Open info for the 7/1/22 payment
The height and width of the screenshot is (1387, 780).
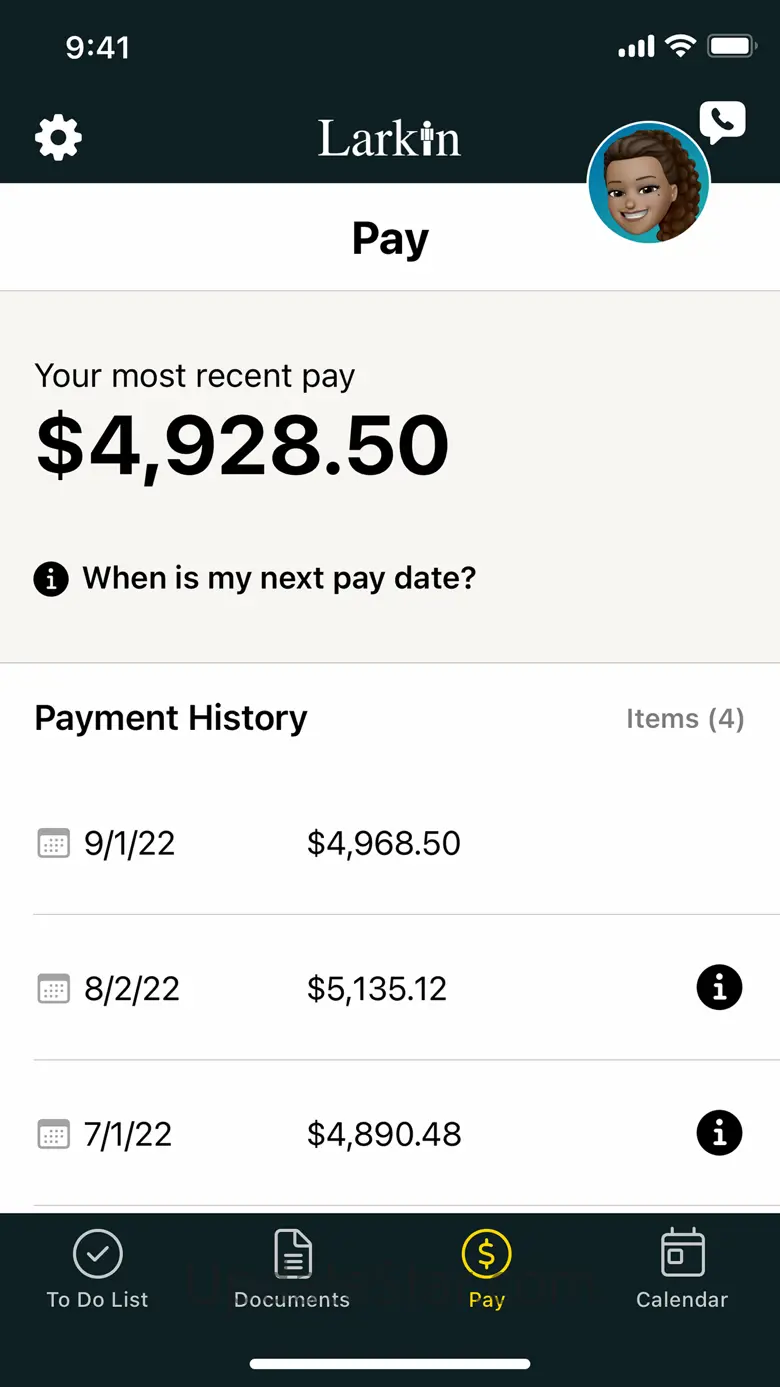click(719, 1134)
